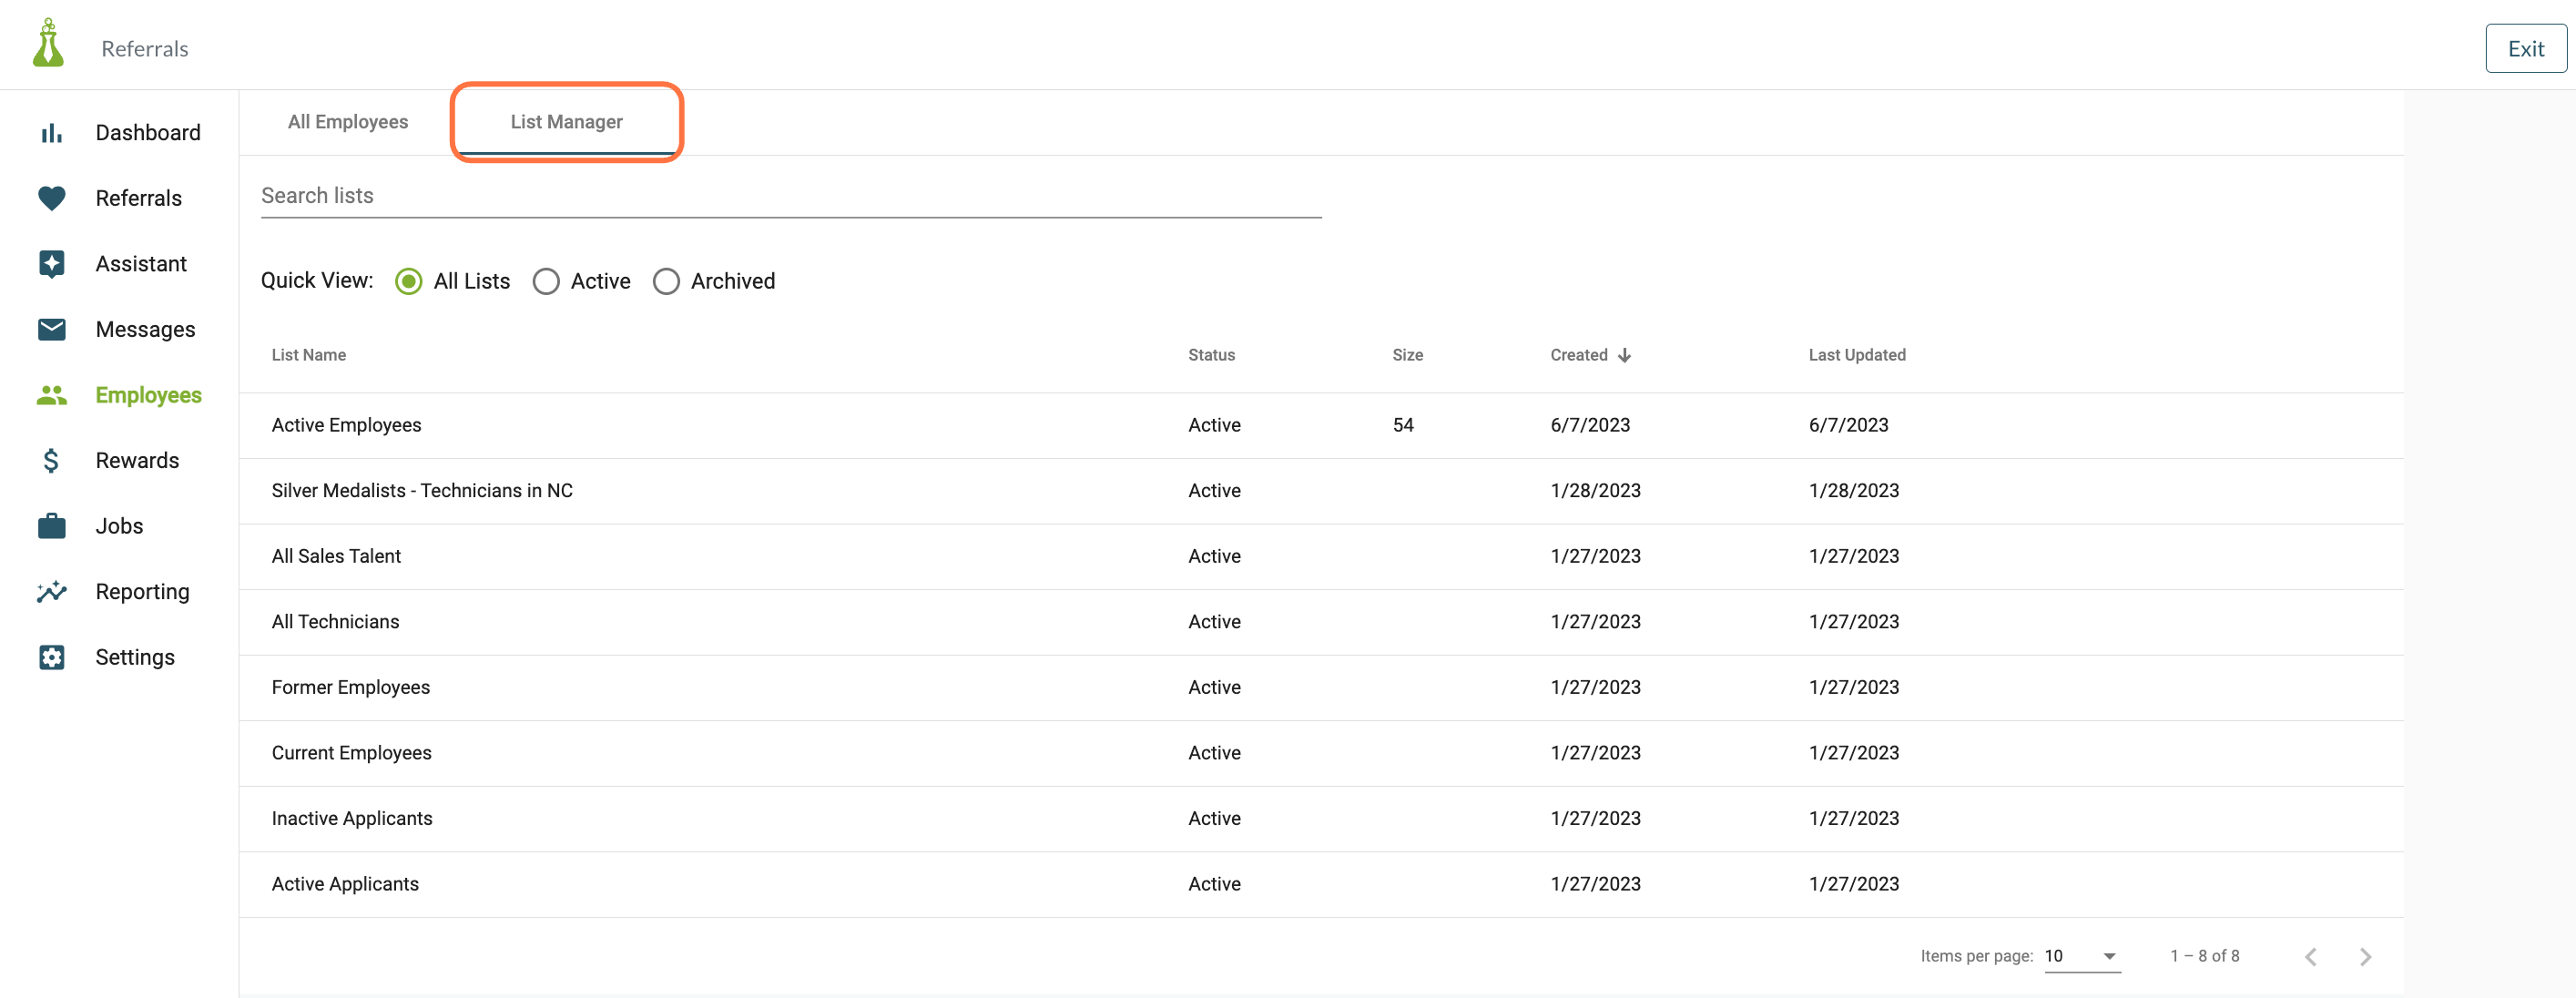Open the Active Employees list
Viewport: 2576px width, 998px height.
click(x=346, y=425)
